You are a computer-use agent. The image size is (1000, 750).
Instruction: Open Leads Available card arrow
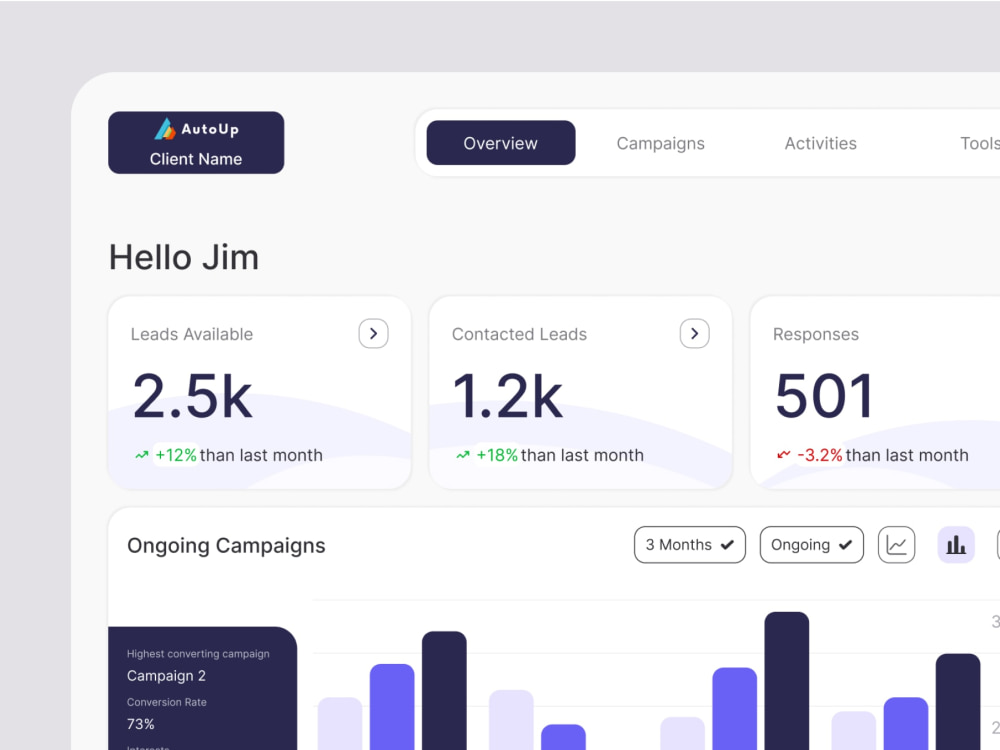374,334
